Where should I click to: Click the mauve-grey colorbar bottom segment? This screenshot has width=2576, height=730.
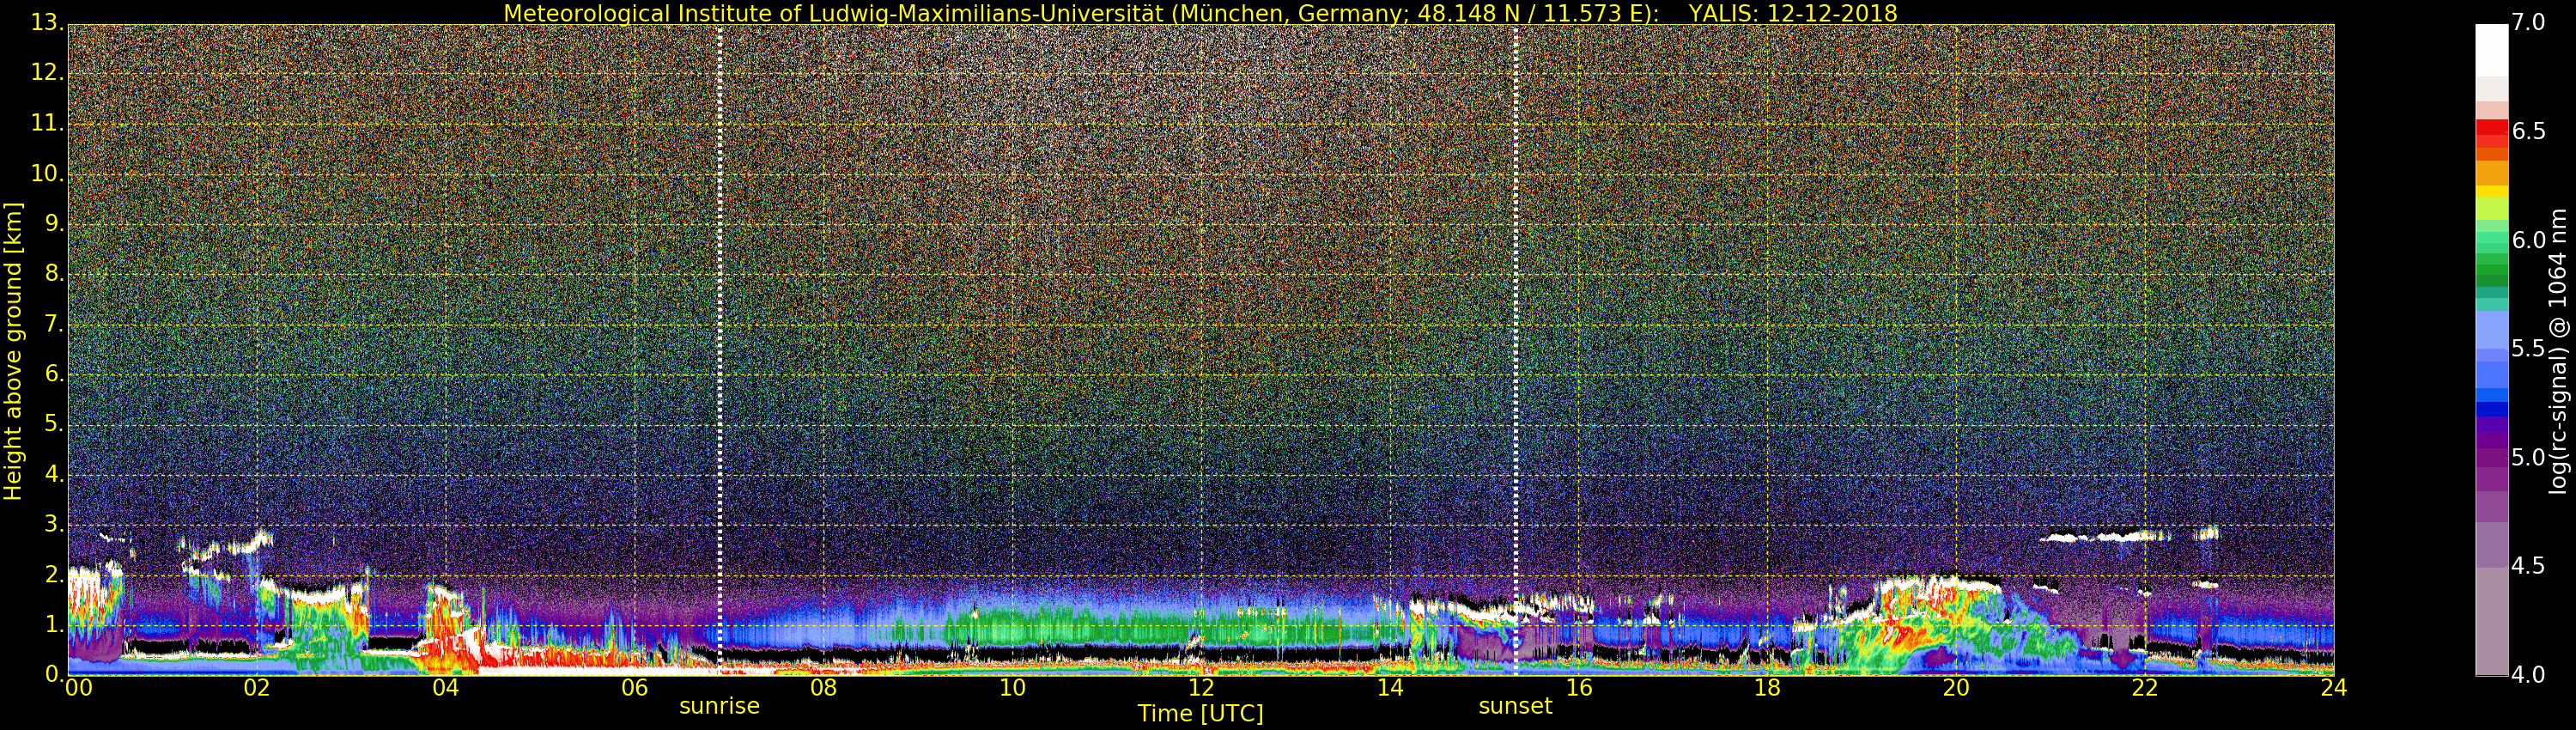(x=2491, y=621)
